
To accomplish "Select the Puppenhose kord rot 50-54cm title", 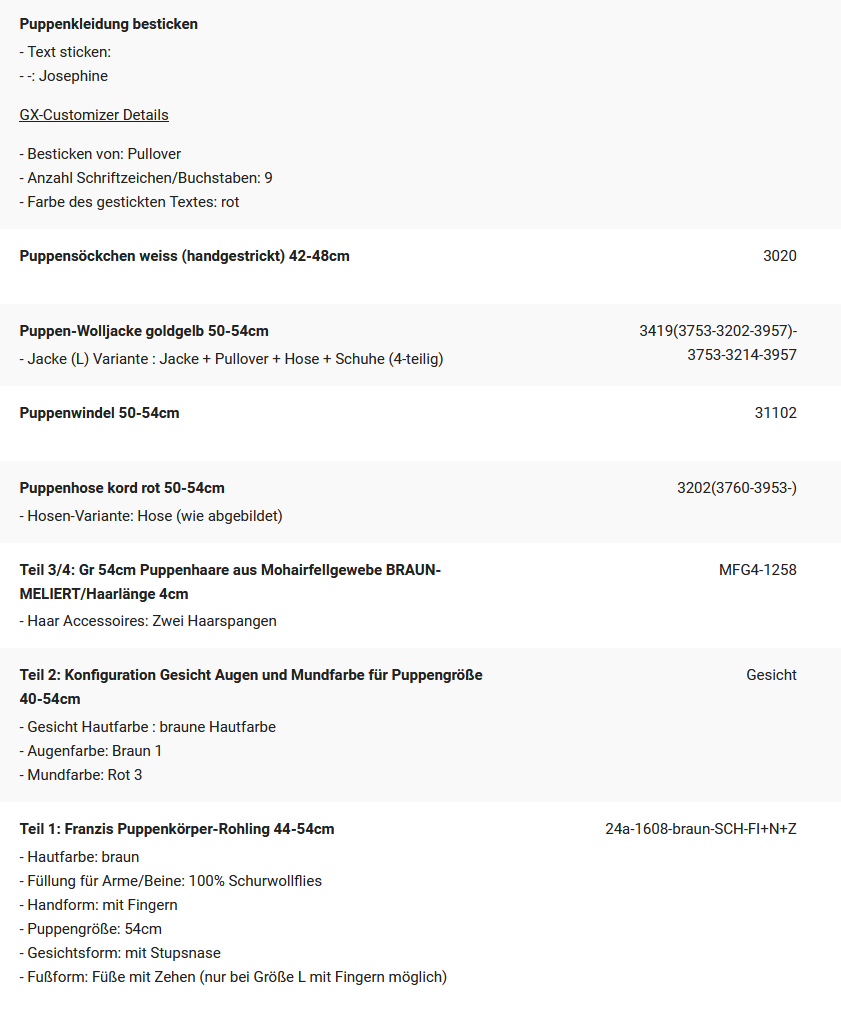I will pos(122,488).
